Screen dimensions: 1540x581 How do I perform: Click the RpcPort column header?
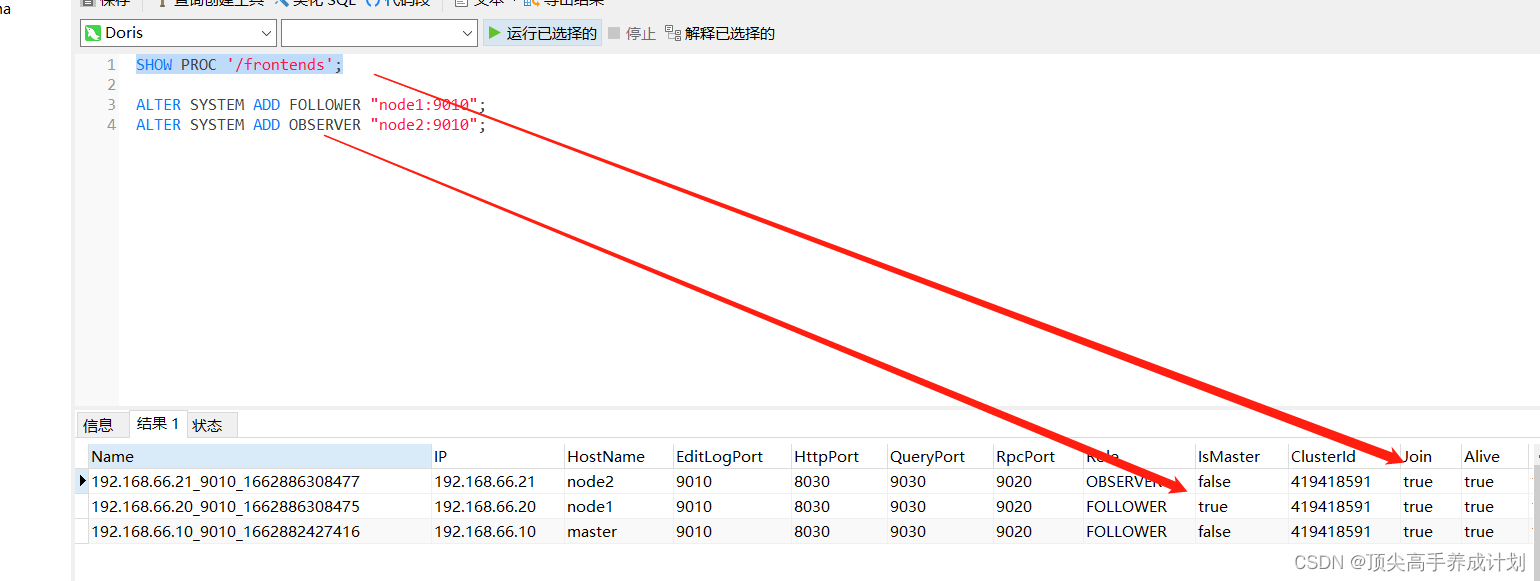[x=1038, y=456]
